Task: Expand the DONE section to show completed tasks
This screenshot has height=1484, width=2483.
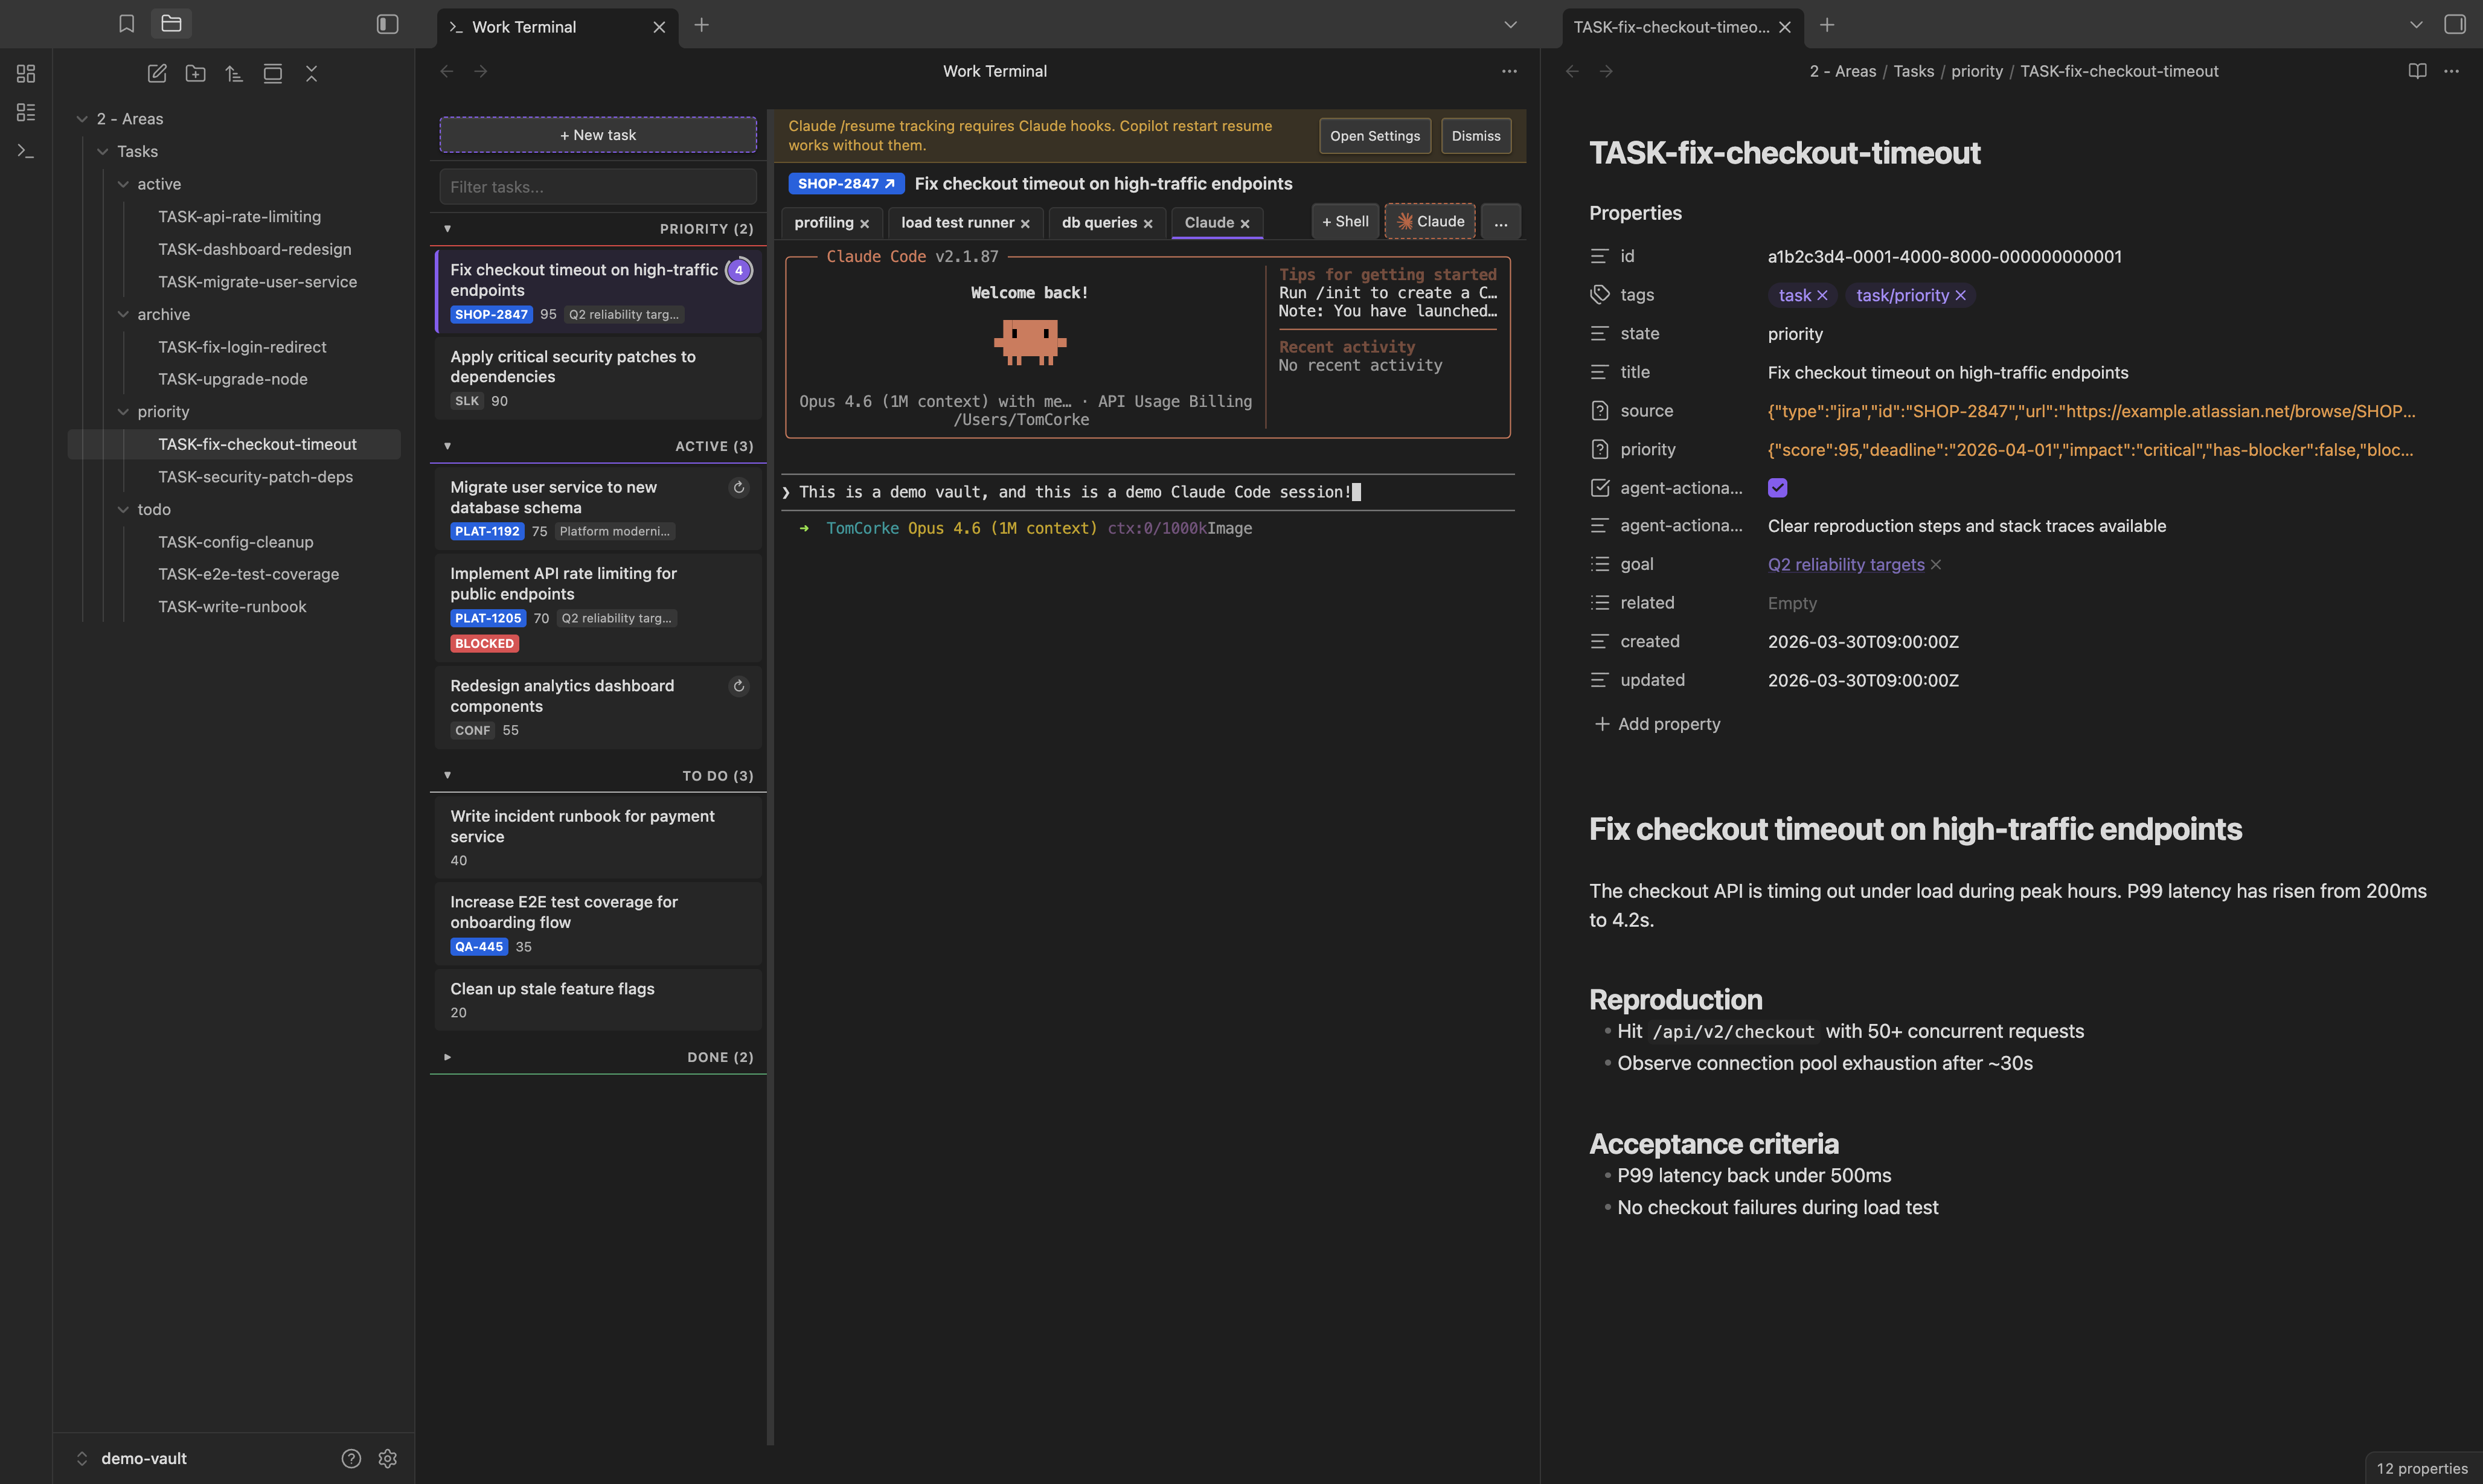Action: (447, 1057)
